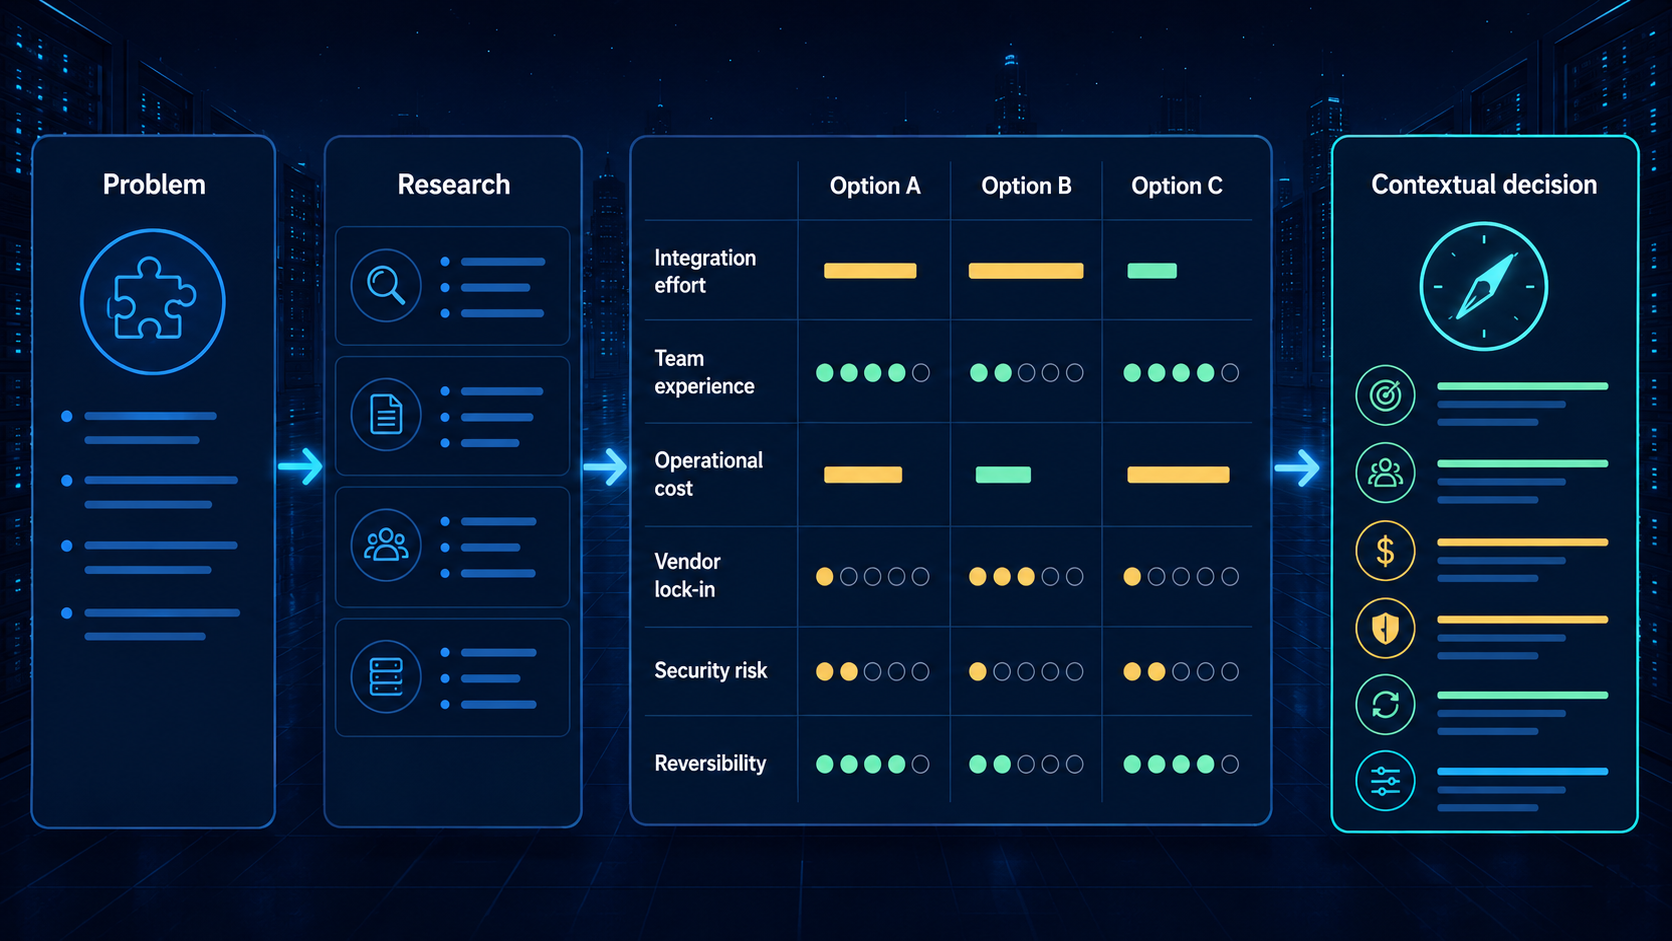Click the puzzle piece icon in Problem panel
The height and width of the screenshot is (941, 1672).
[153, 301]
